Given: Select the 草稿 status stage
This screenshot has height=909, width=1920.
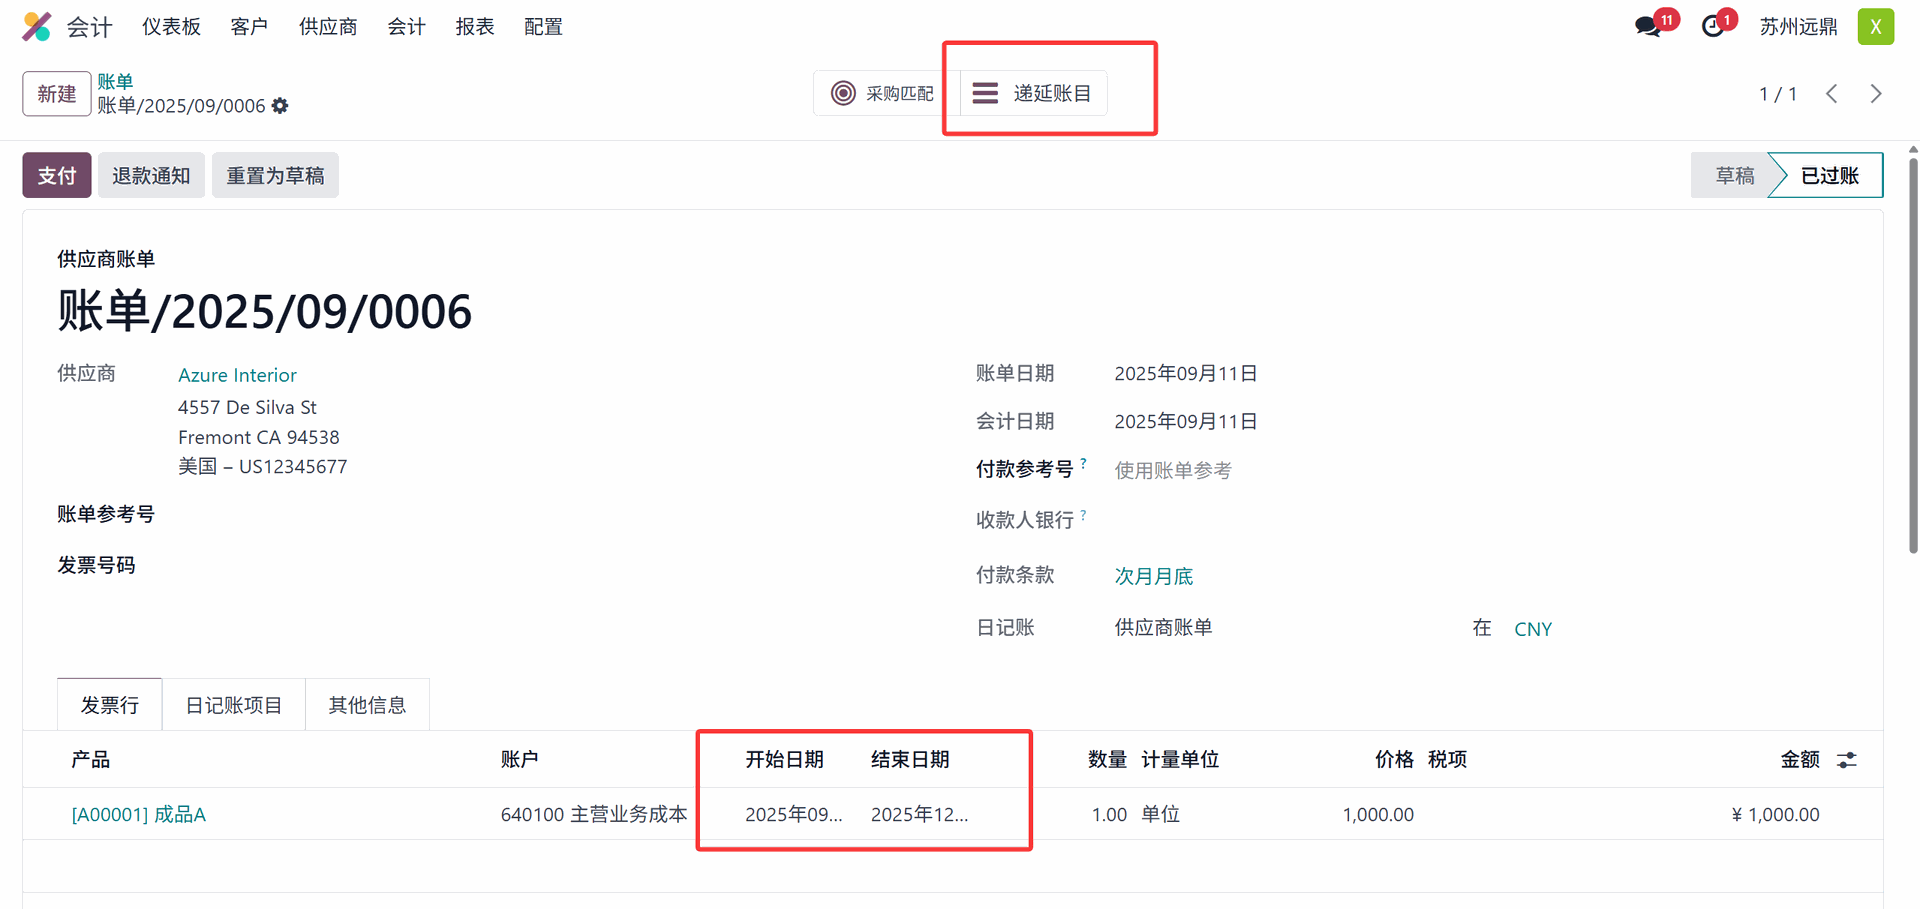Looking at the screenshot, I should tap(1734, 176).
